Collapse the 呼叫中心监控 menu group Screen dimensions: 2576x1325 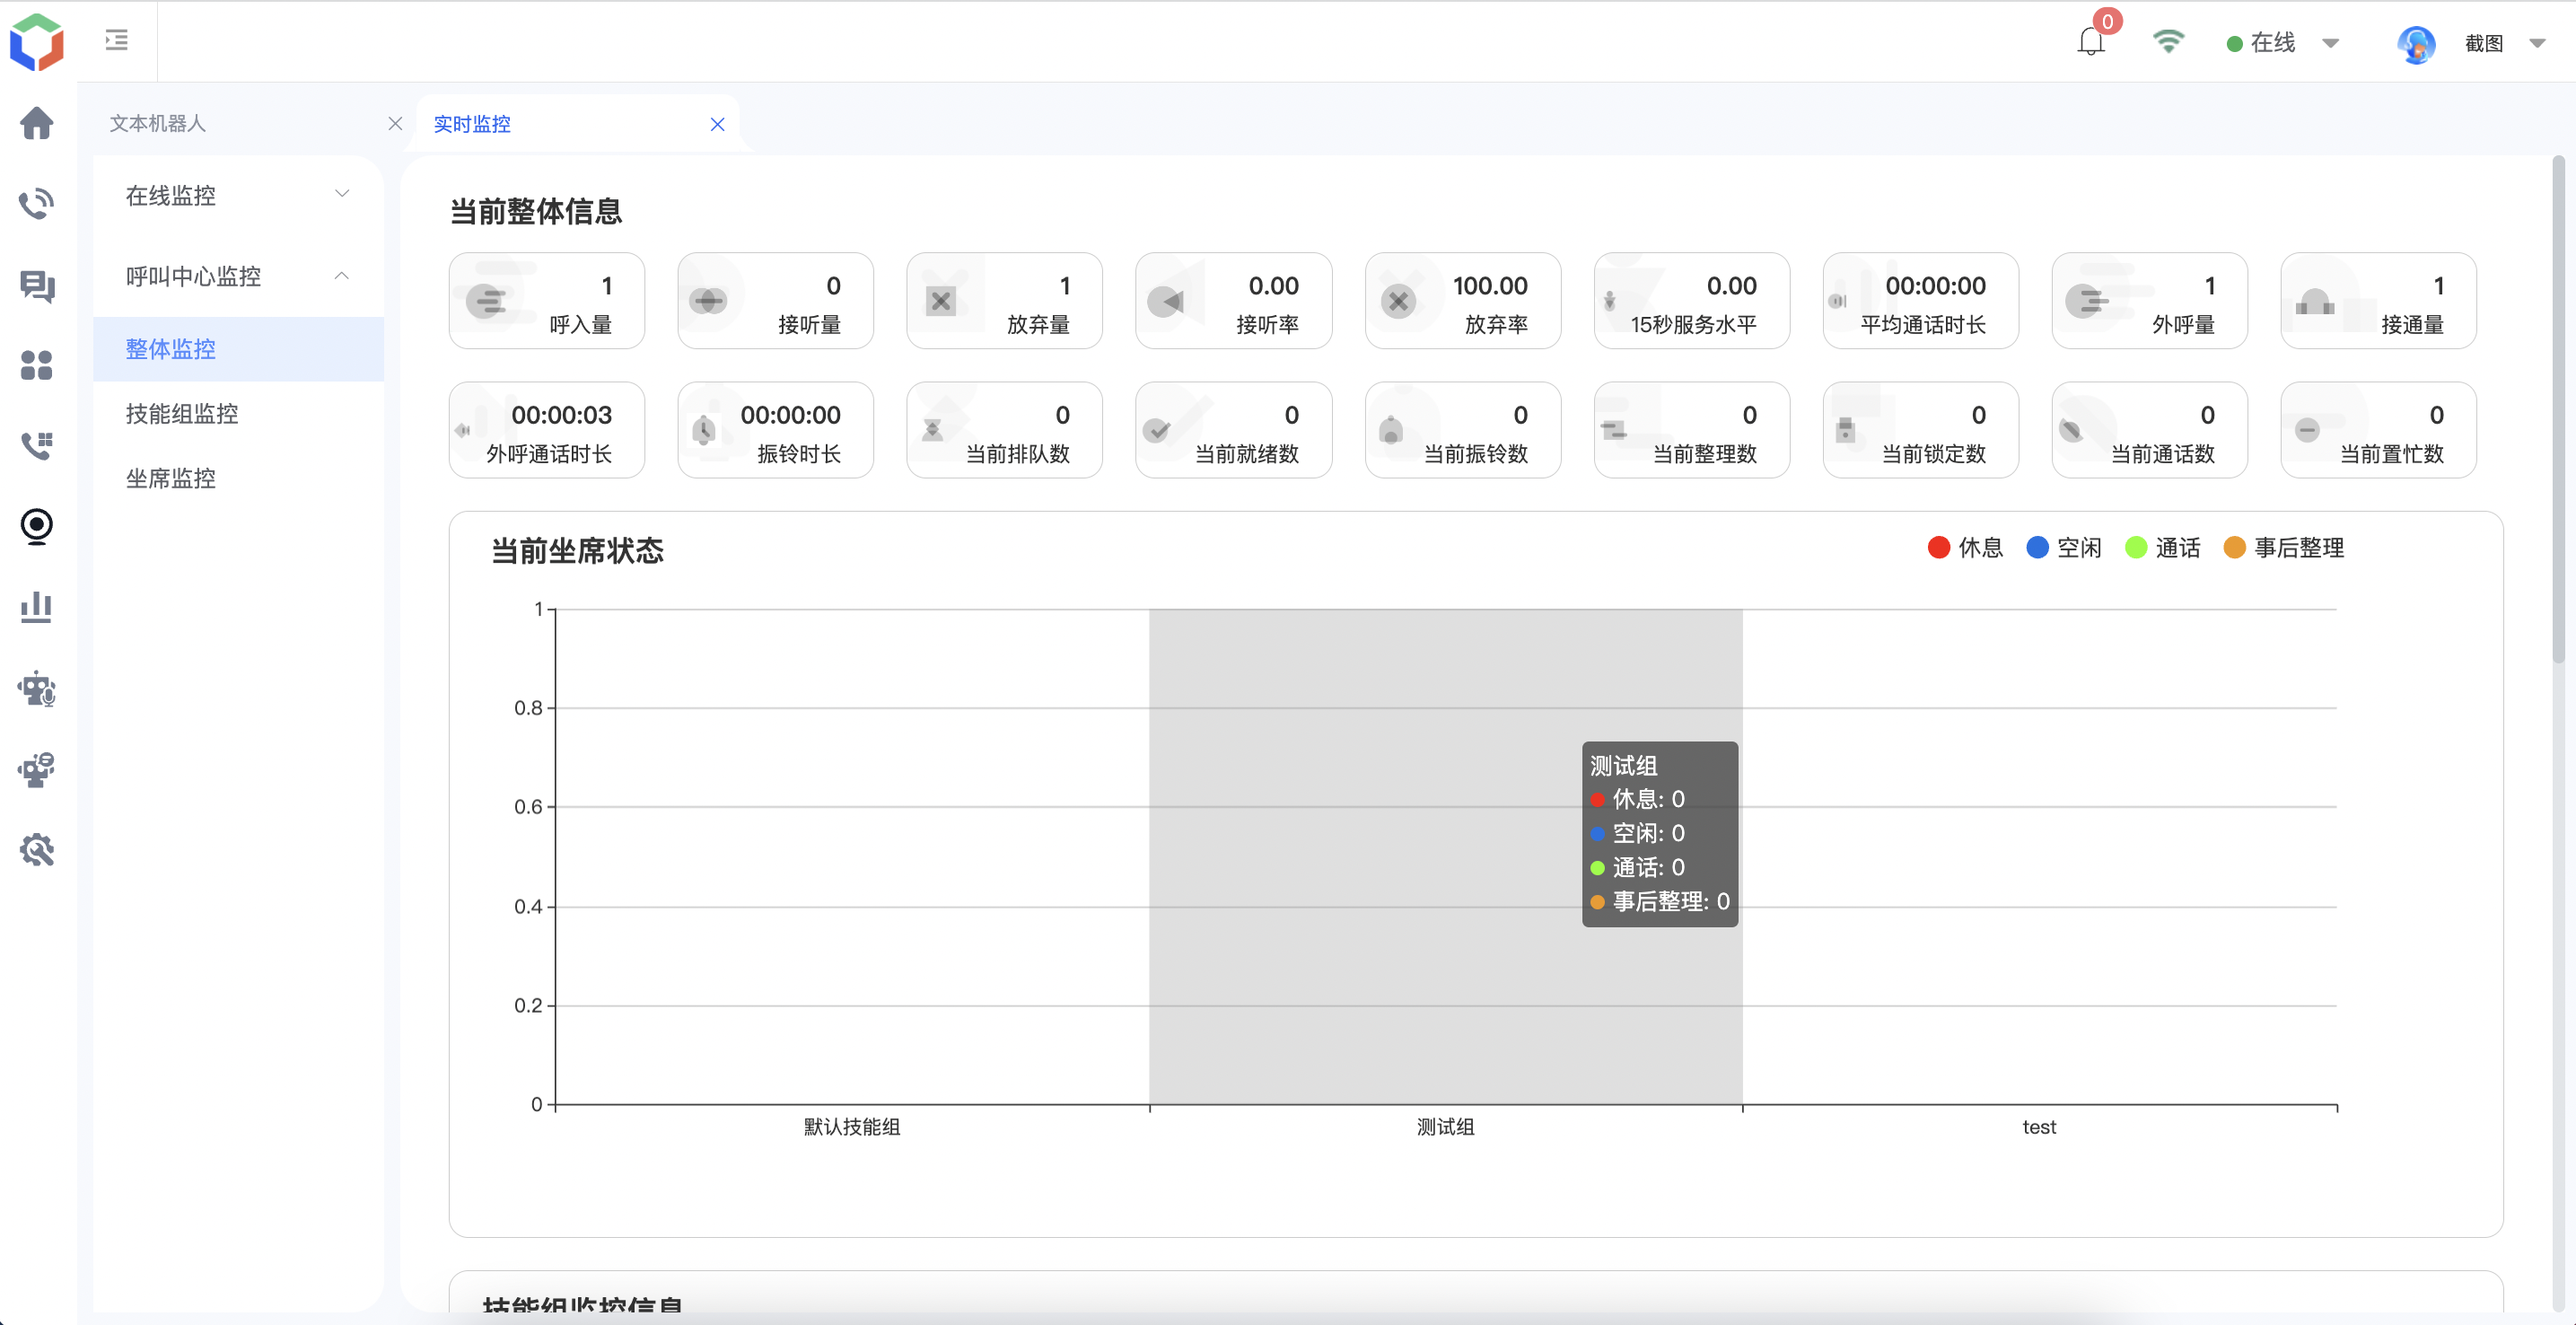tap(238, 276)
